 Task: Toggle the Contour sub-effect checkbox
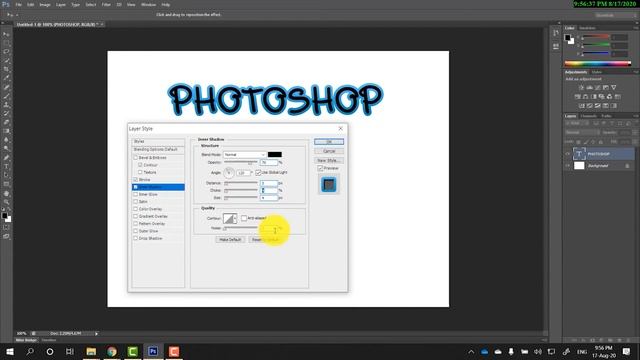(x=140, y=165)
